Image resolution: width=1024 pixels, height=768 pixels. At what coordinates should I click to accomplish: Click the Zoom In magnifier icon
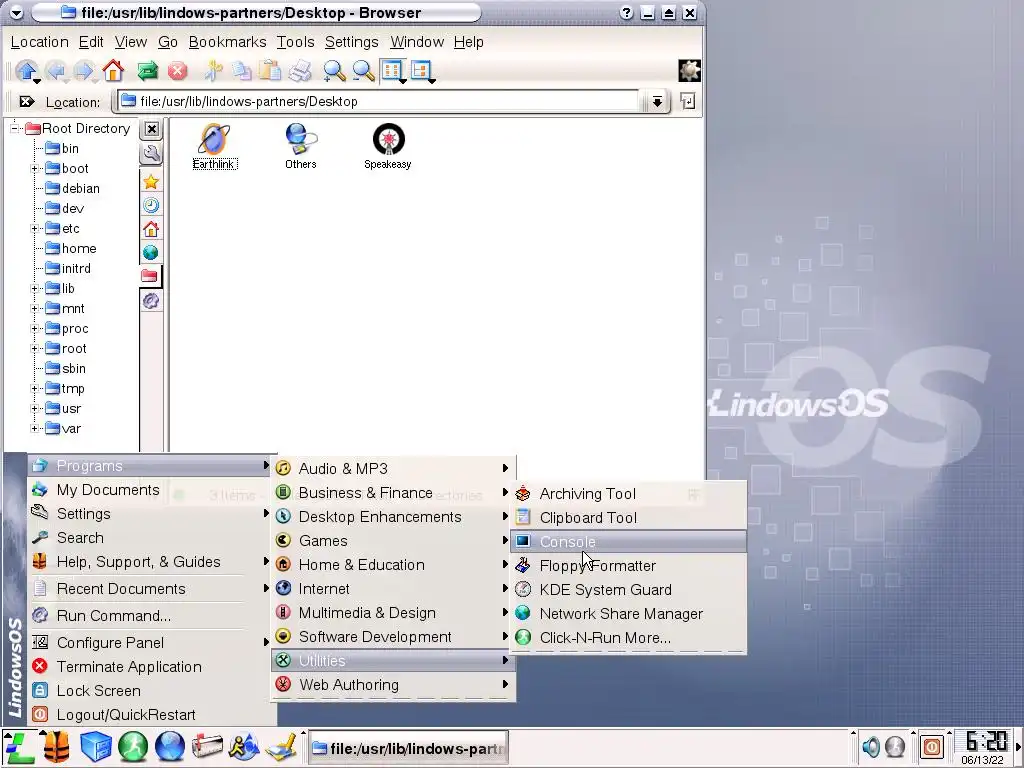click(x=334, y=71)
